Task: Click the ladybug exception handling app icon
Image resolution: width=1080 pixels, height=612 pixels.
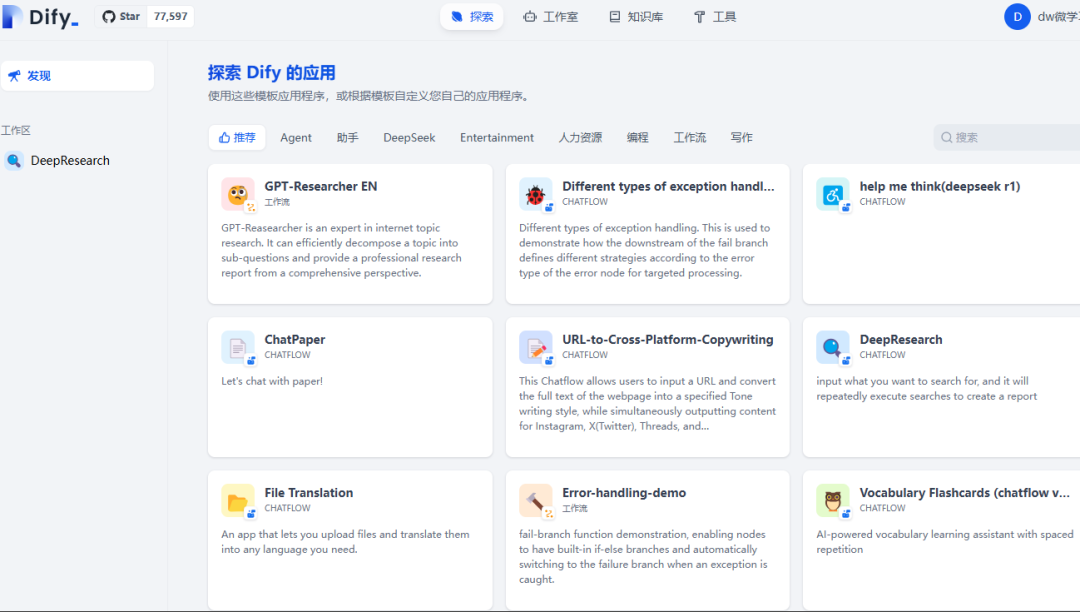Action: point(535,194)
